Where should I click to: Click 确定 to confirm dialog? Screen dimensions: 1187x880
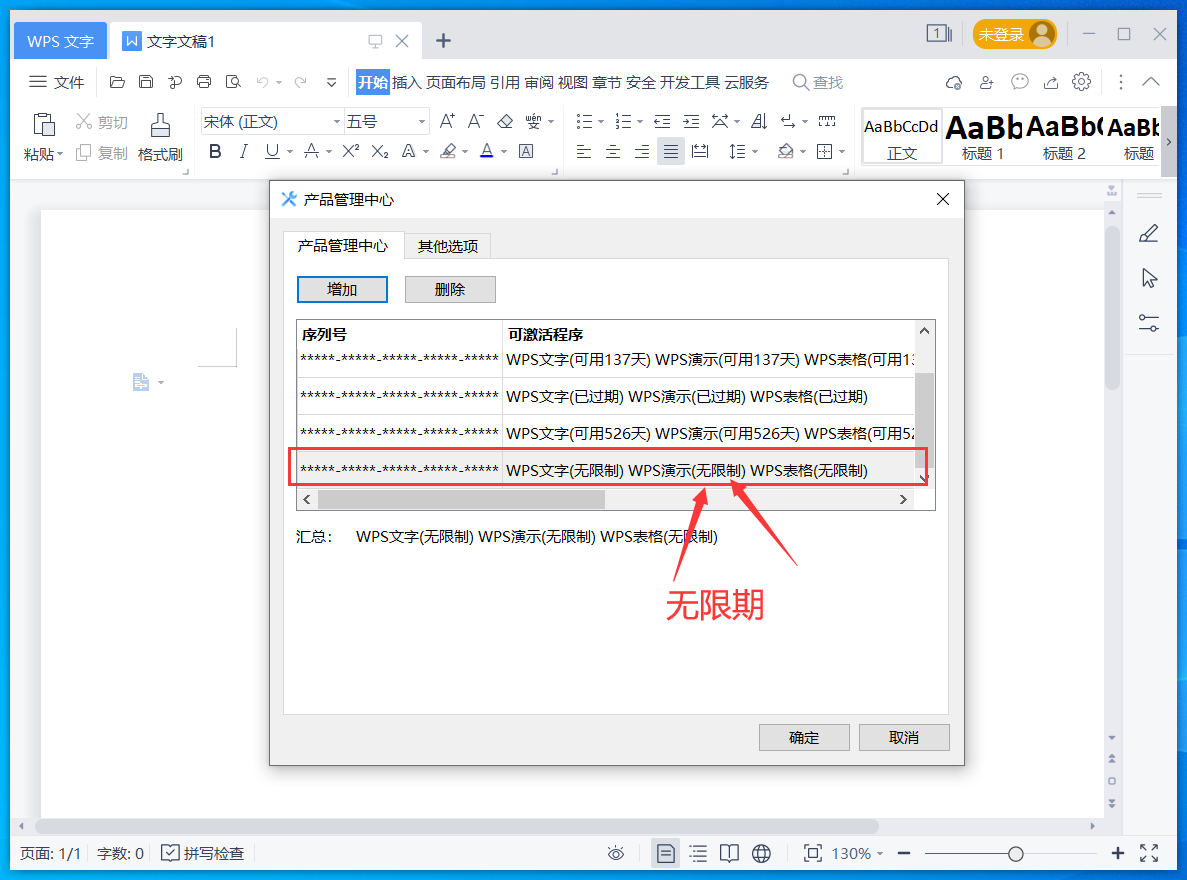tap(804, 738)
